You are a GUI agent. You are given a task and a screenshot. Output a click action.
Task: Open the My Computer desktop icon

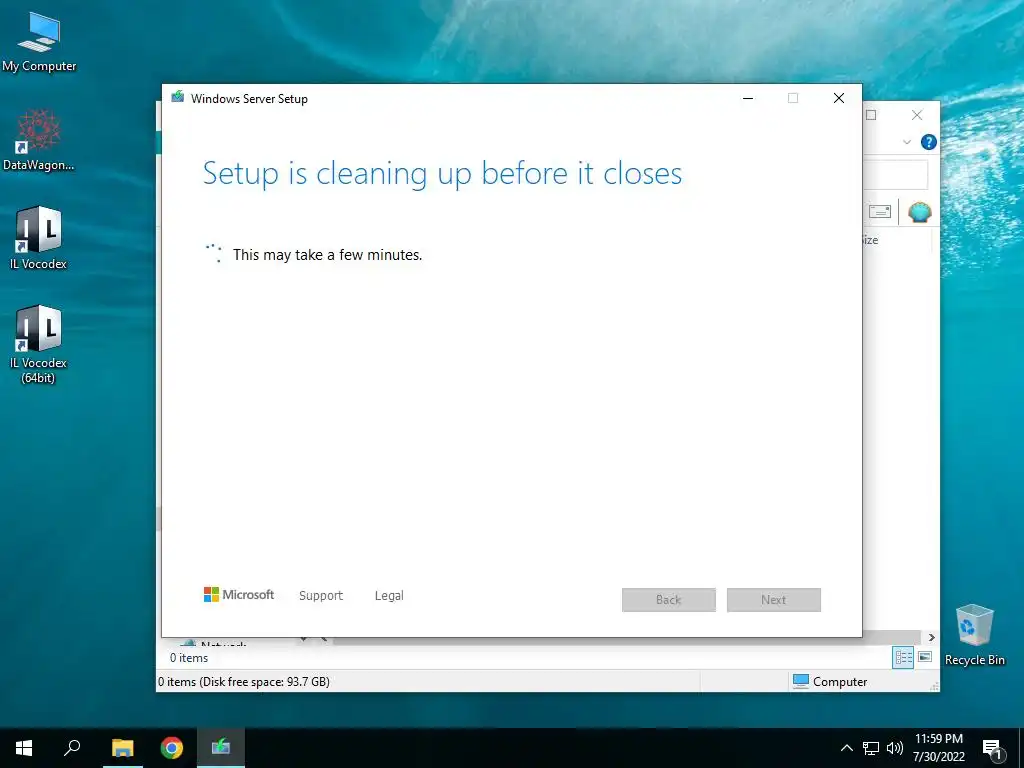[39, 42]
